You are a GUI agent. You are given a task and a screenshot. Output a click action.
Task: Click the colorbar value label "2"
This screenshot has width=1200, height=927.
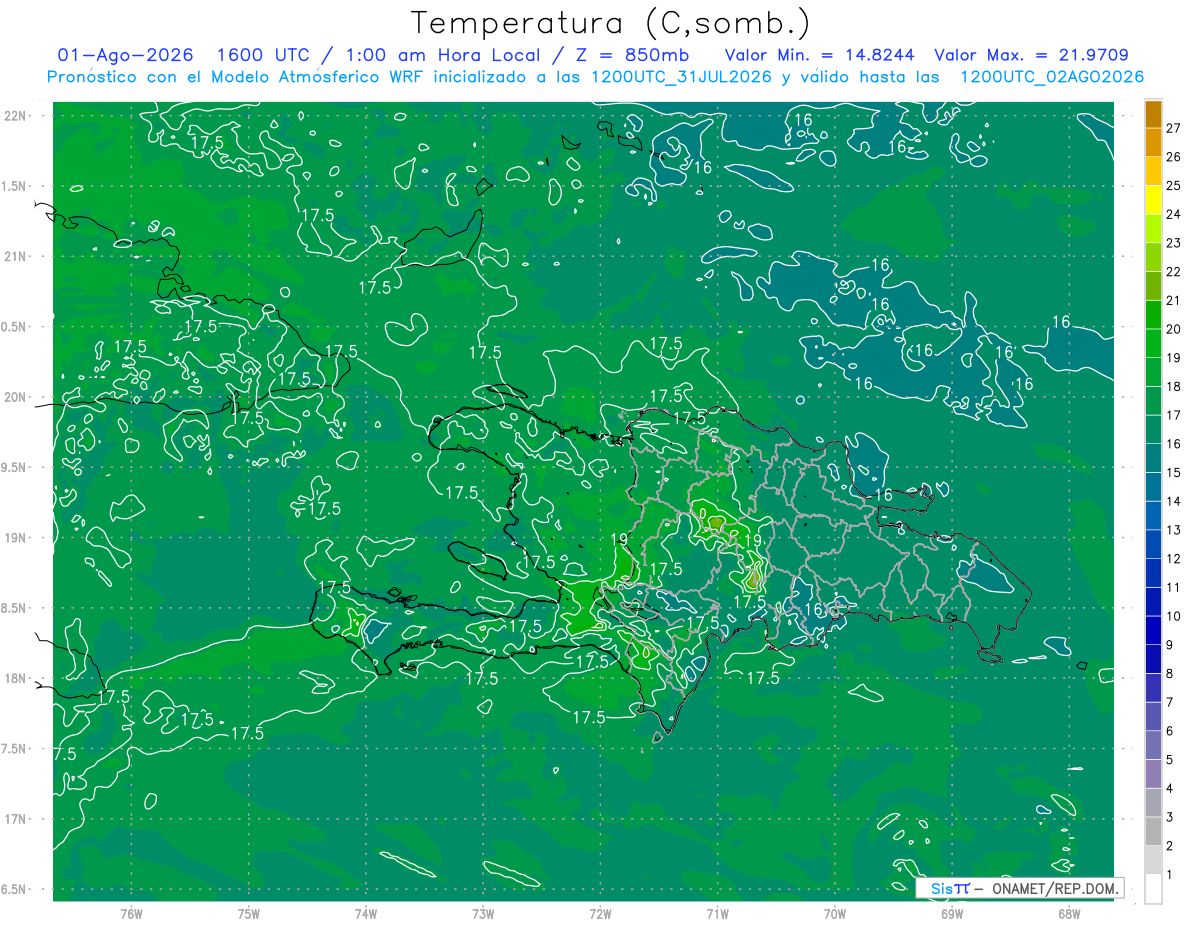point(1170,846)
